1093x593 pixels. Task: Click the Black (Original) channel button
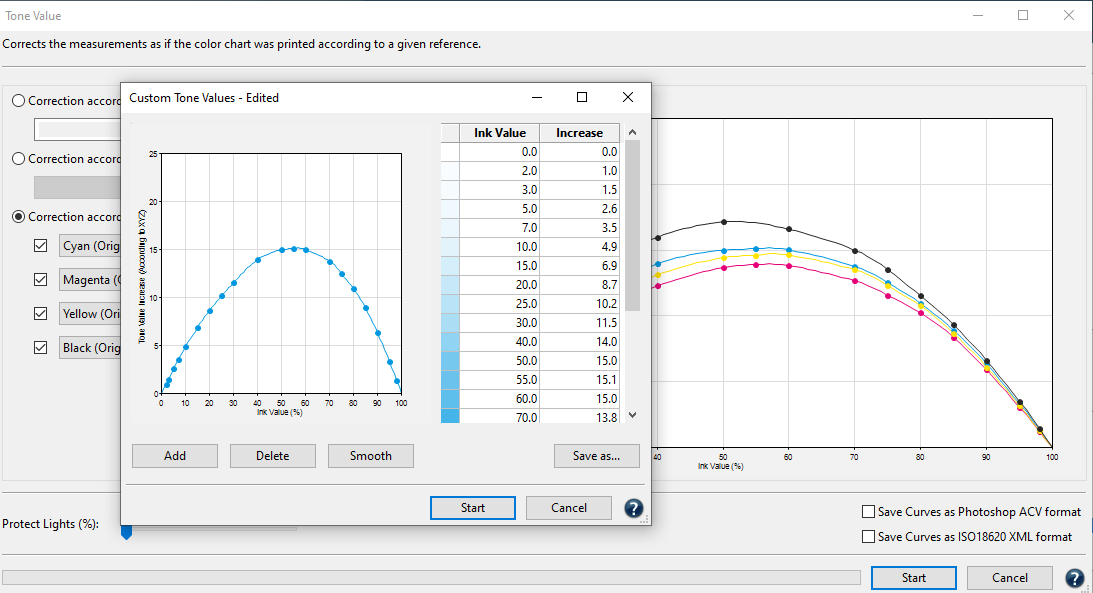coord(90,348)
